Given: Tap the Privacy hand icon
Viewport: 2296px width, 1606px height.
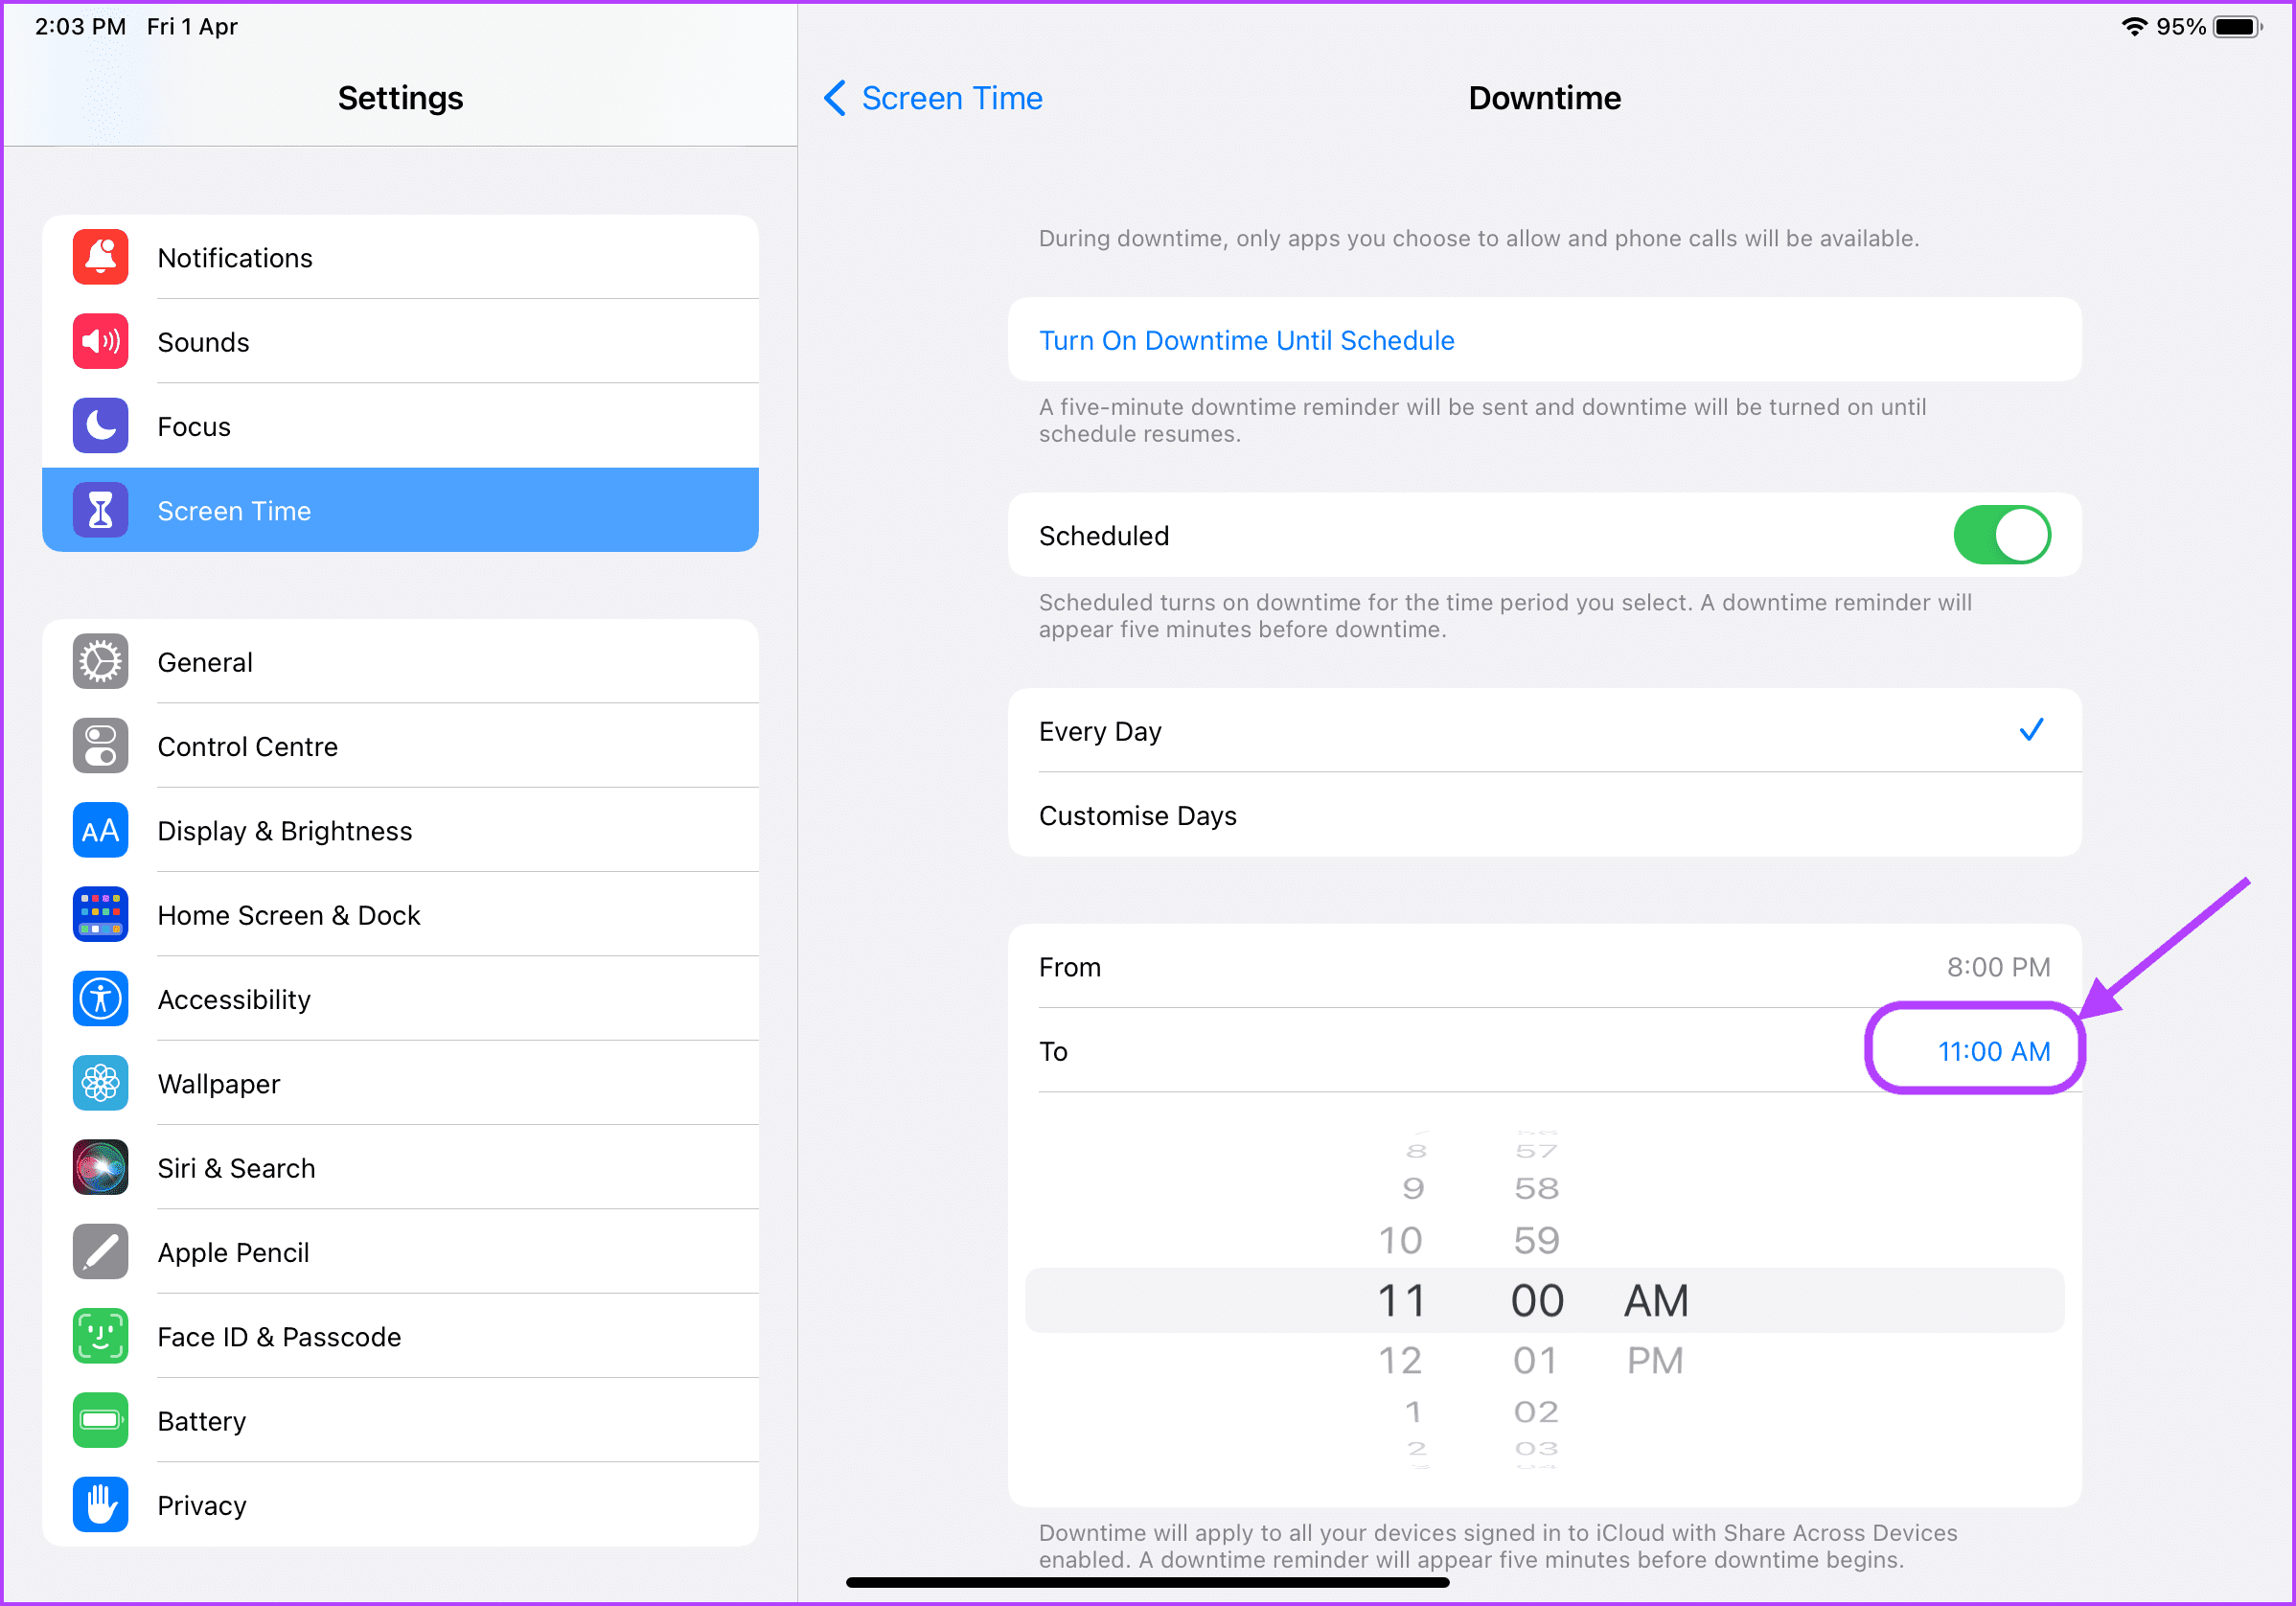Looking at the screenshot, I should tap(100, 1505).
